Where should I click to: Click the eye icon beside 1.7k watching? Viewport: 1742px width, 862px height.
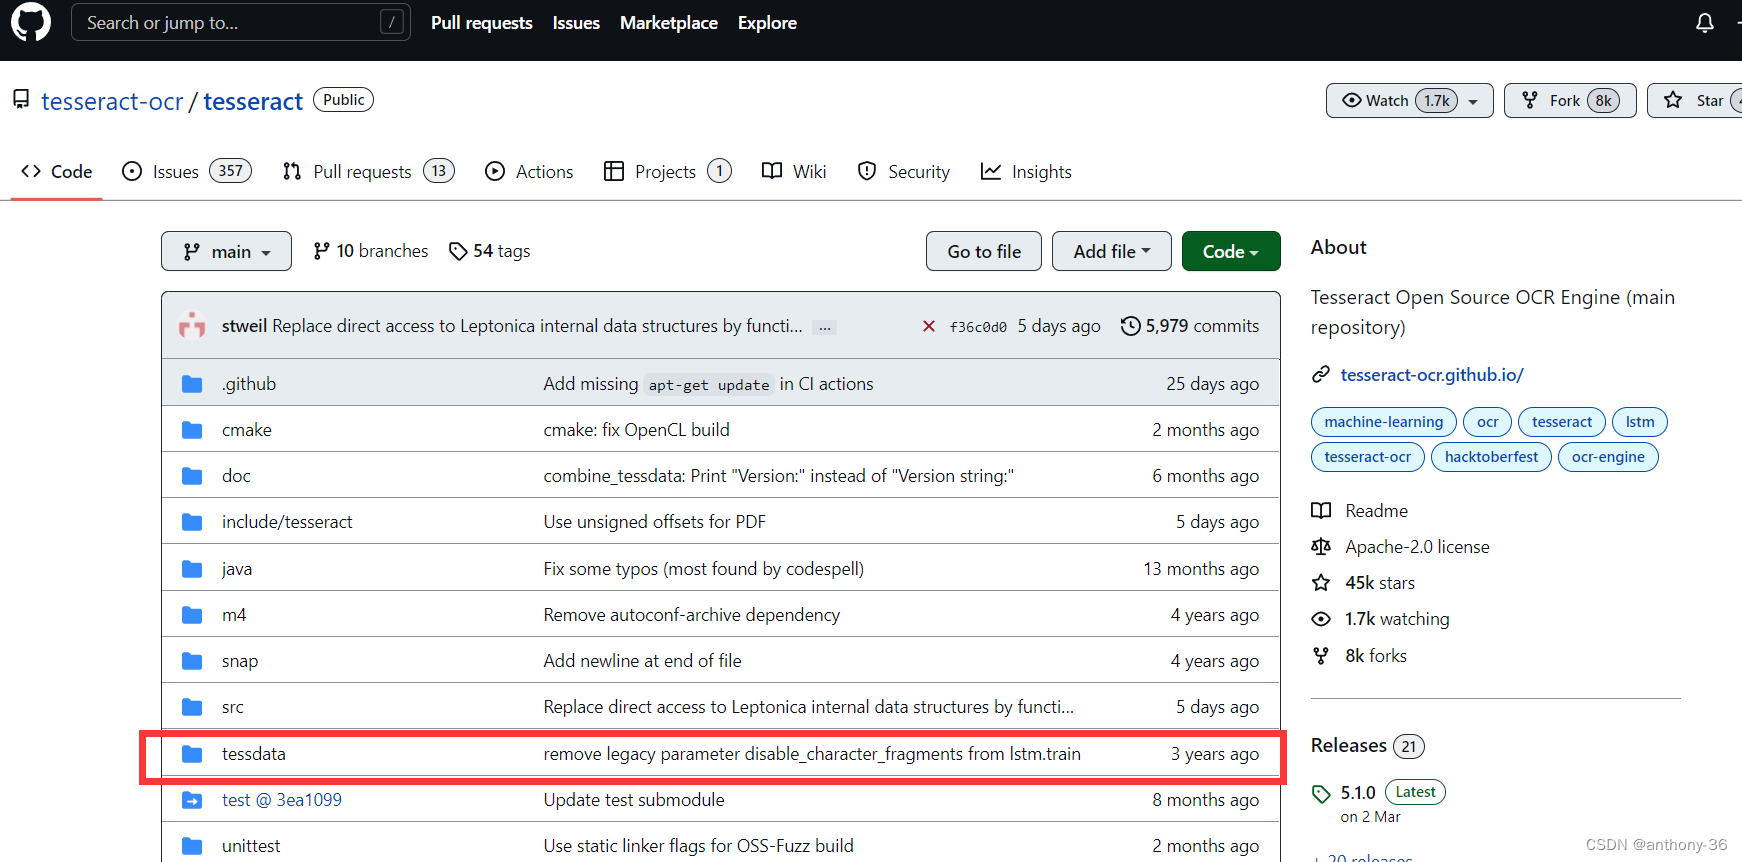pyautogui.click(x=1321, y=619)
